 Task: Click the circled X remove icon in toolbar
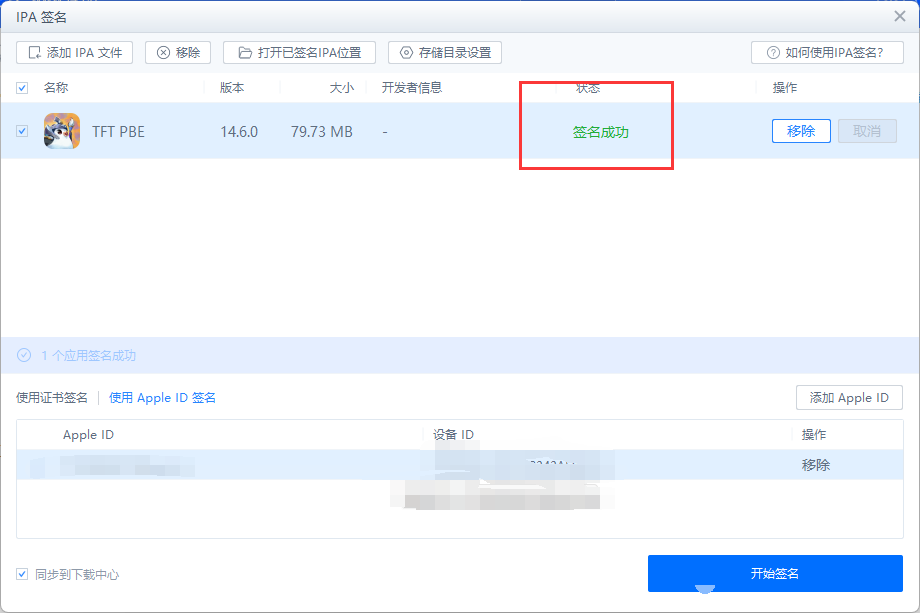pos(164,53)
